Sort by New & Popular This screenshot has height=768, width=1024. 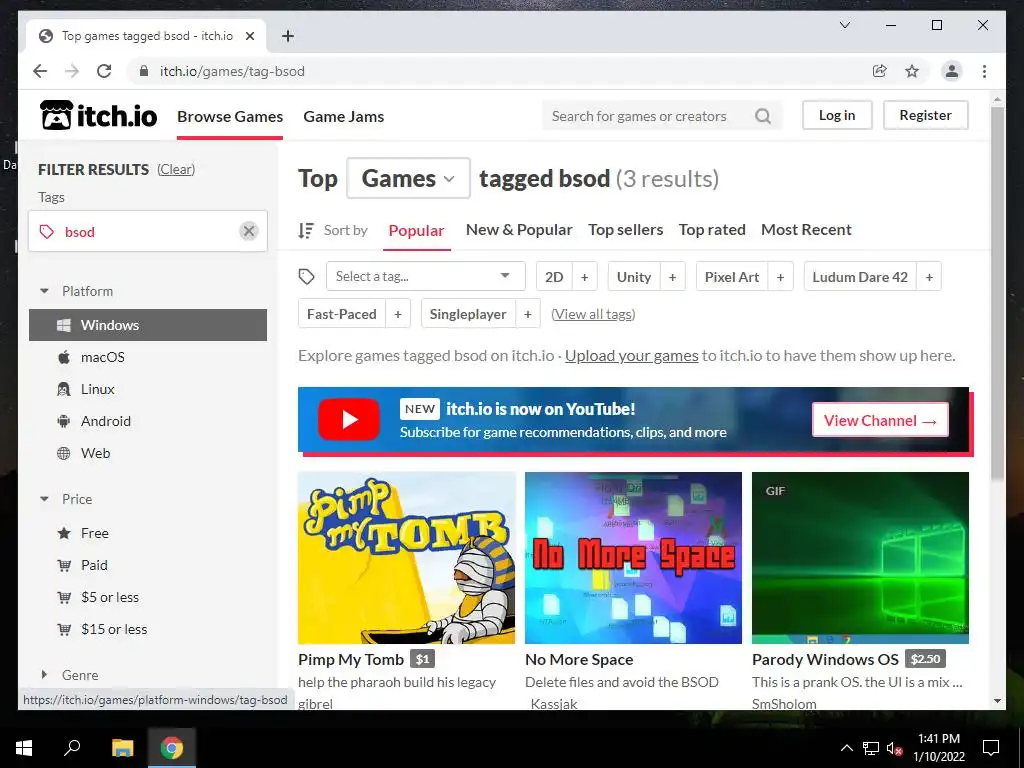[519, 230]
